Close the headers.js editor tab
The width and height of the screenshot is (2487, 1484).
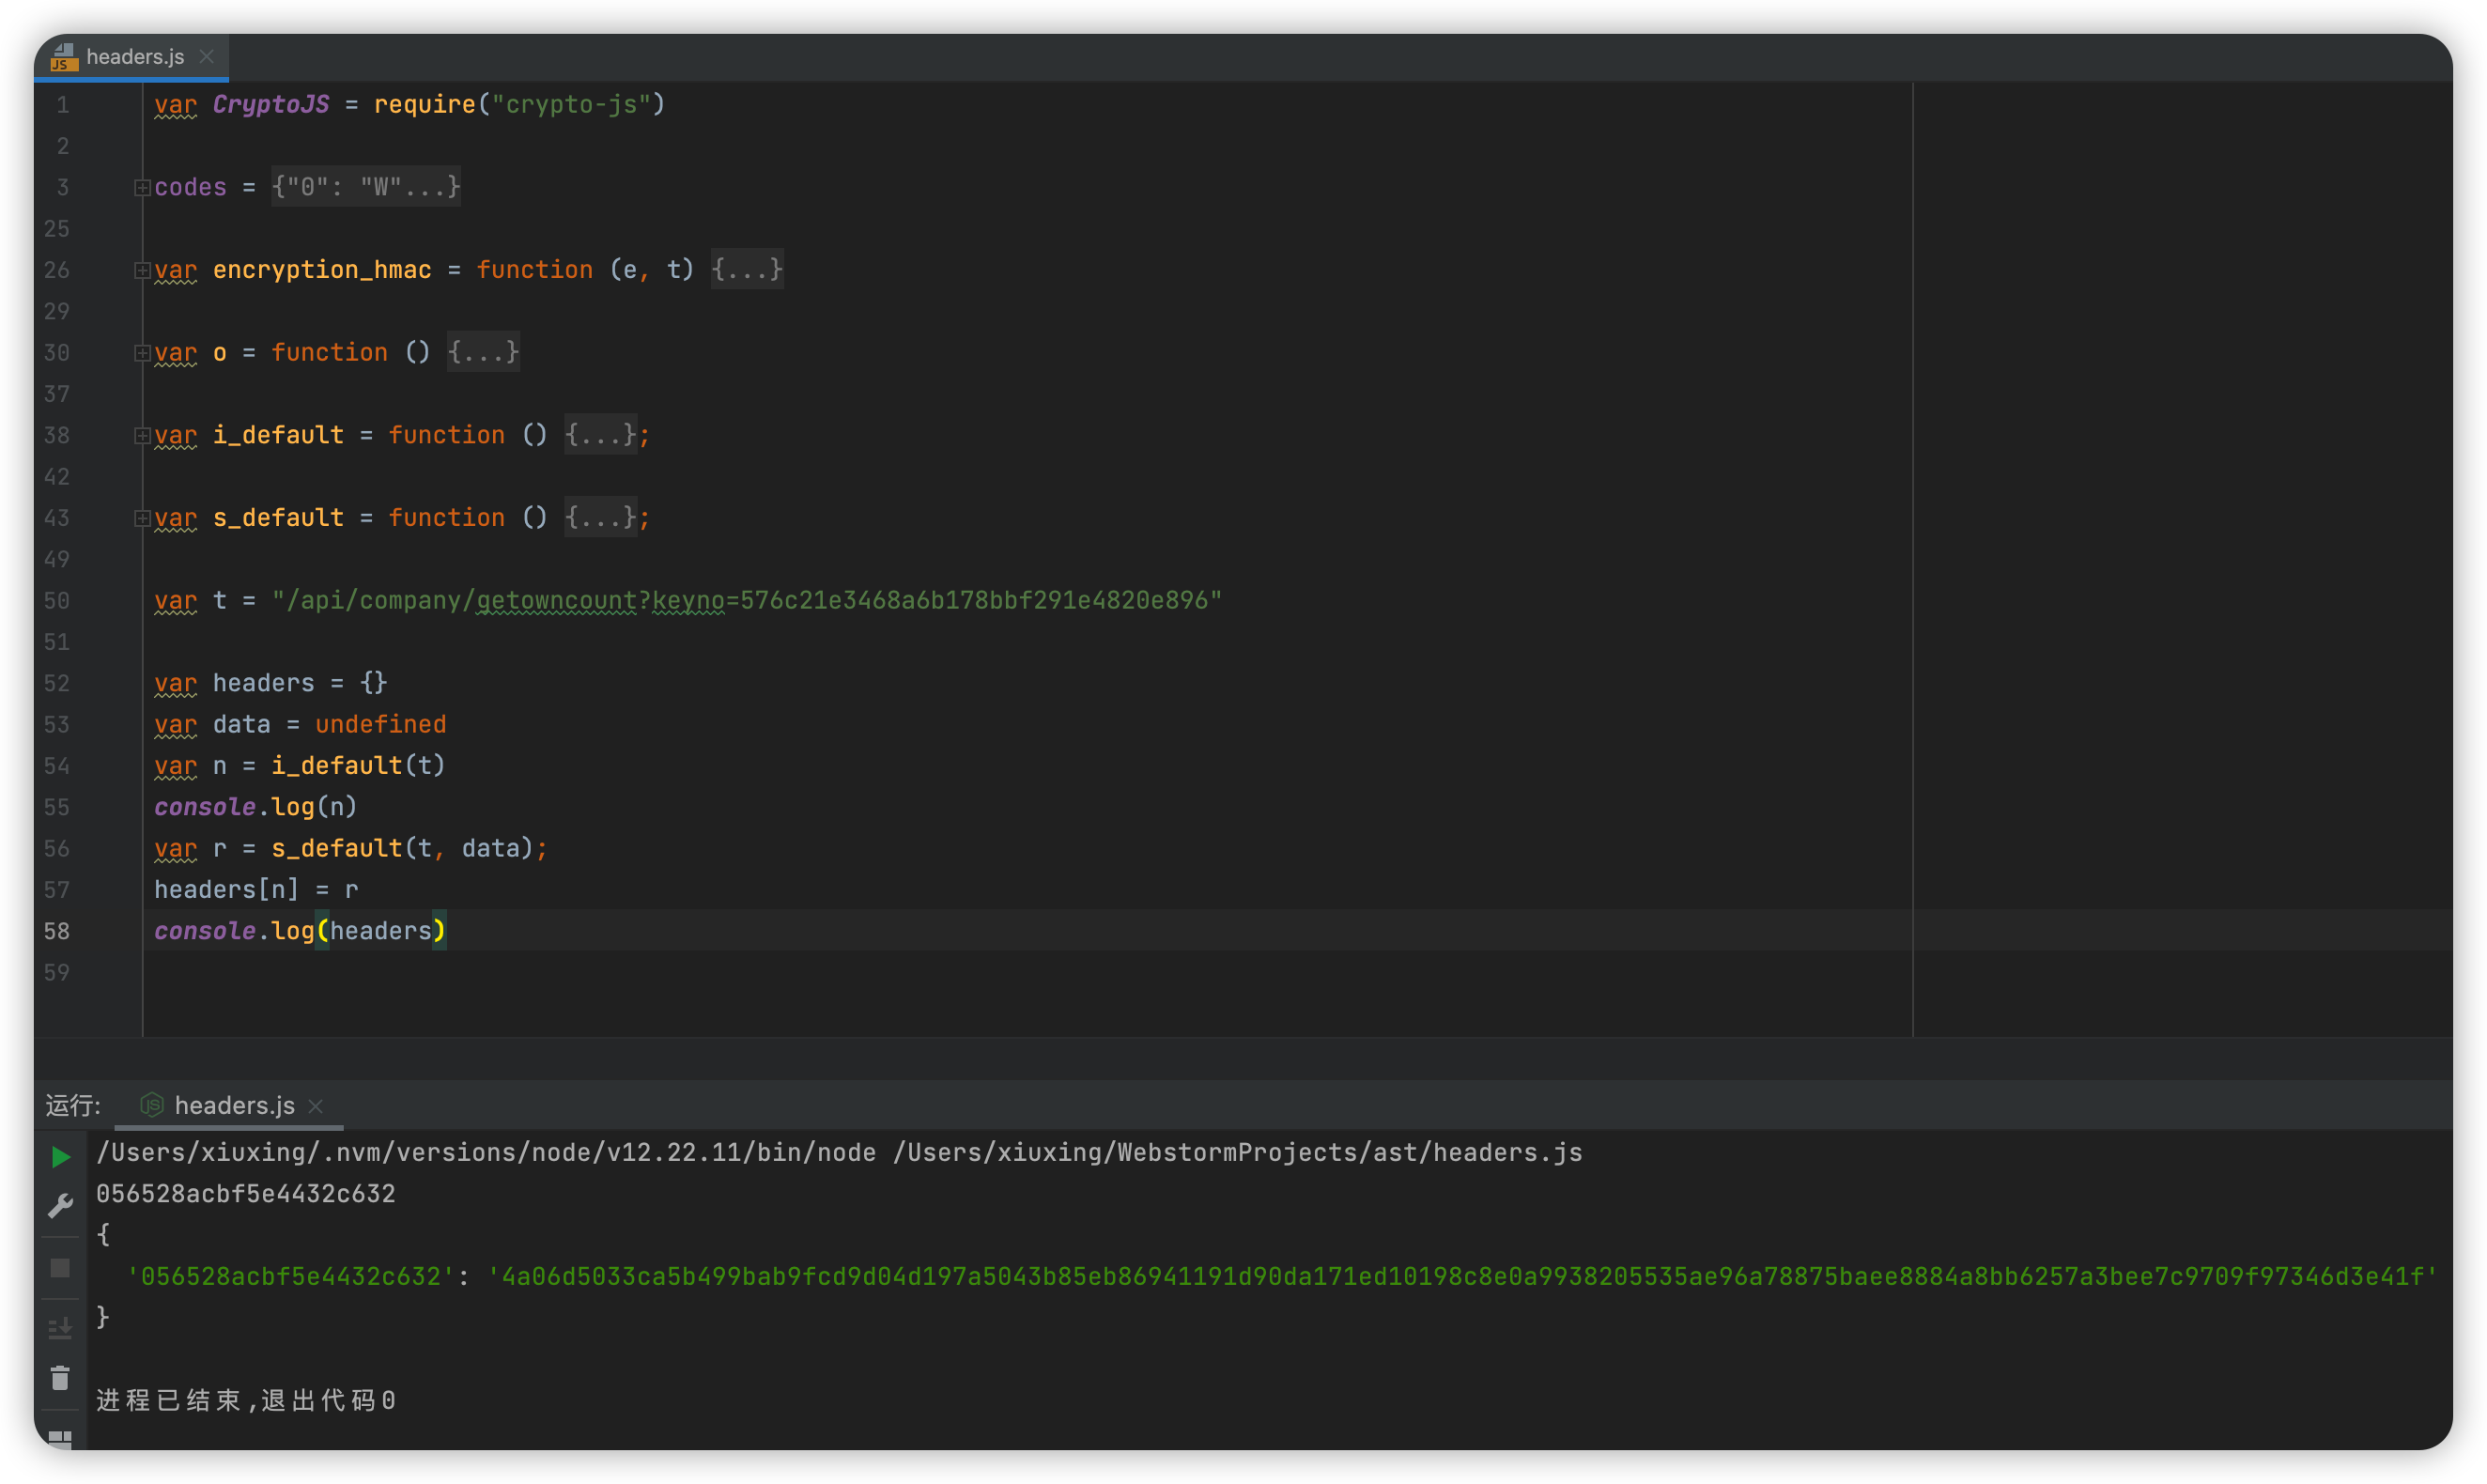[207, 57]
